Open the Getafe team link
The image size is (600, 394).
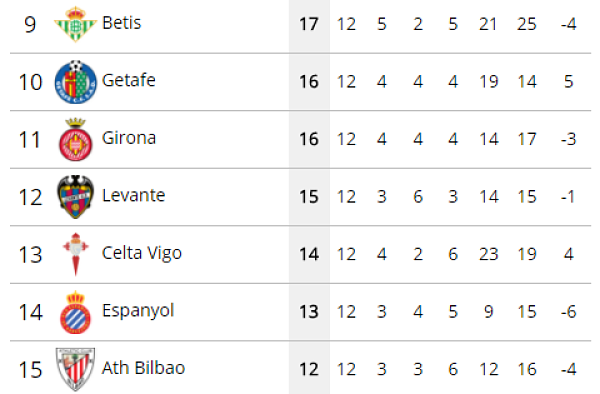click(129, 80)
